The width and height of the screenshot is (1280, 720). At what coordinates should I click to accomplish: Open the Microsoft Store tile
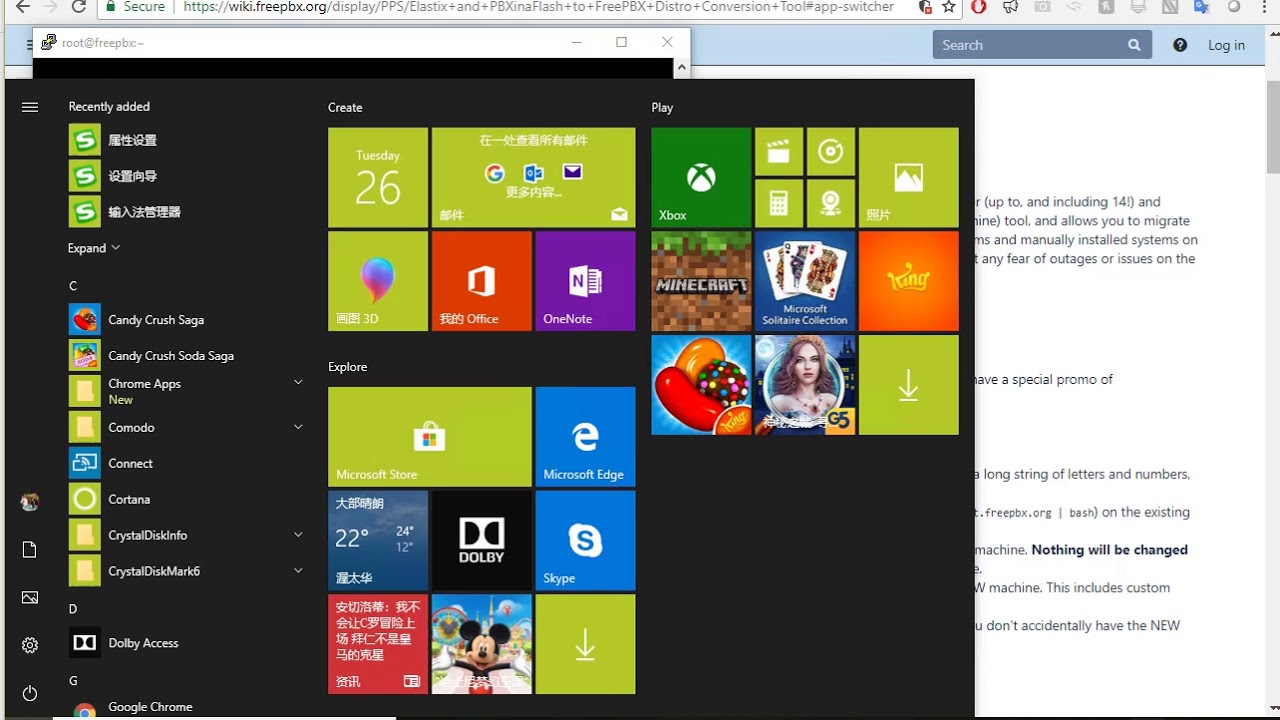(x=430, y=436)
